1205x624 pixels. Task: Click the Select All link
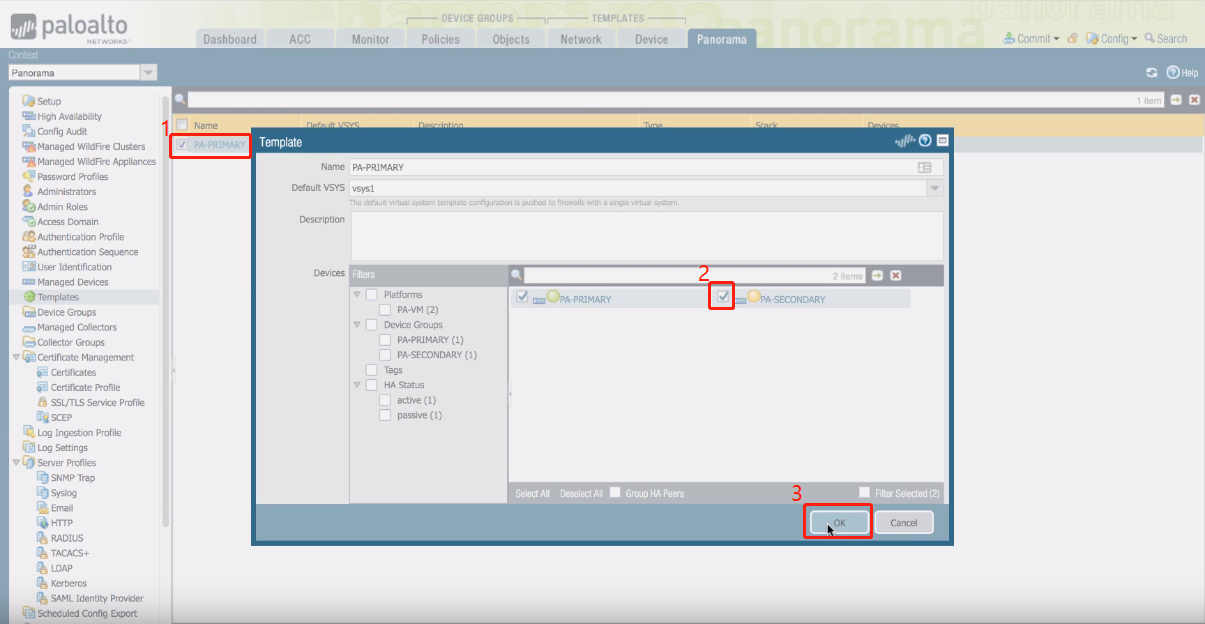pyautogui.click(x=532, y=494)
